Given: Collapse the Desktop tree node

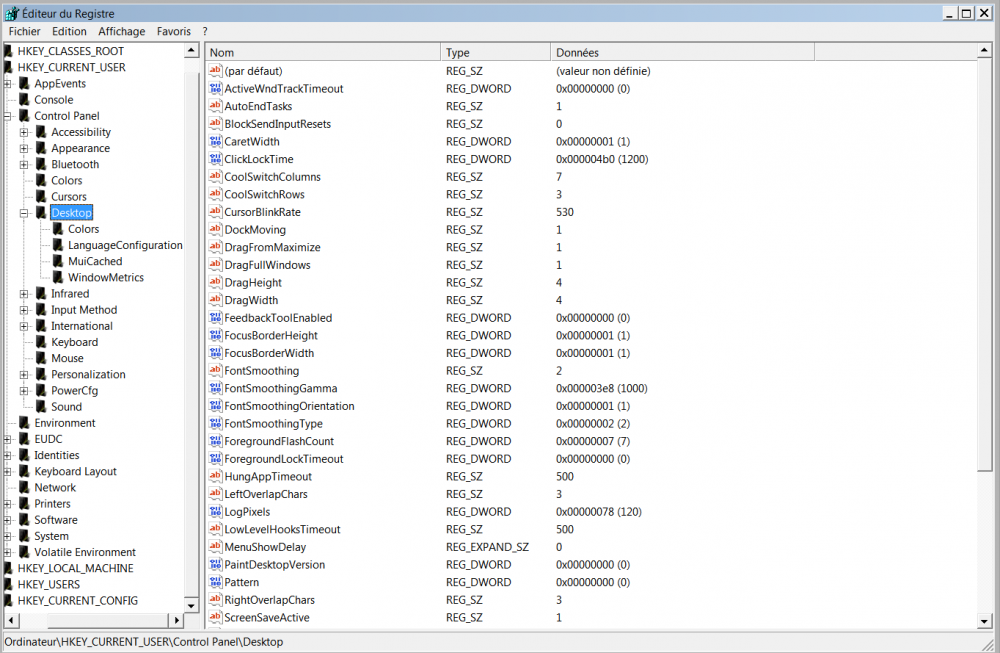Looking at the screenshot, I should click(24, 213).
